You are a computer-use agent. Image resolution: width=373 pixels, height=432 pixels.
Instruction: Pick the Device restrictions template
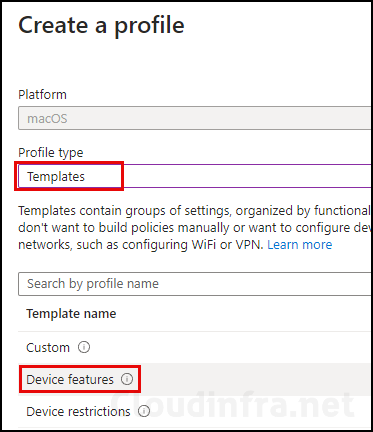[78, 411]
